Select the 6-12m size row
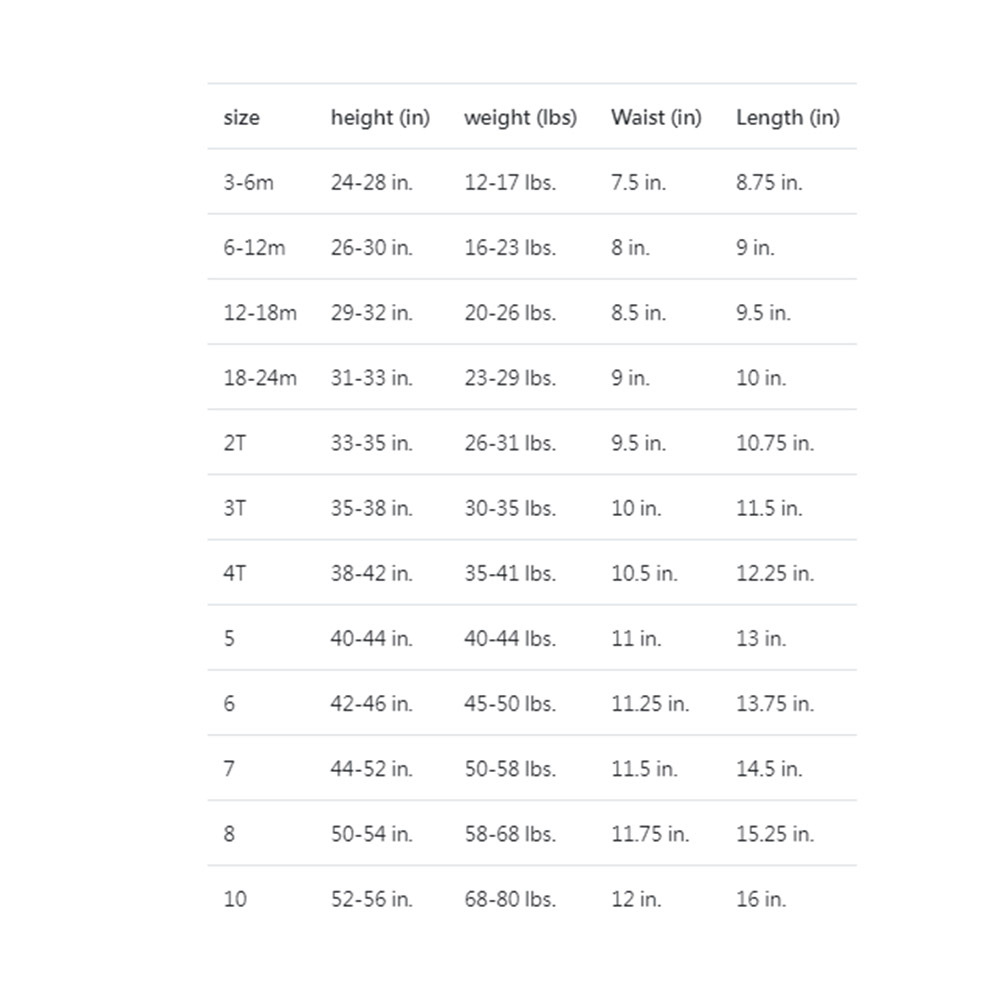This screenshot has height=1000, width=1000. [254, 248]
